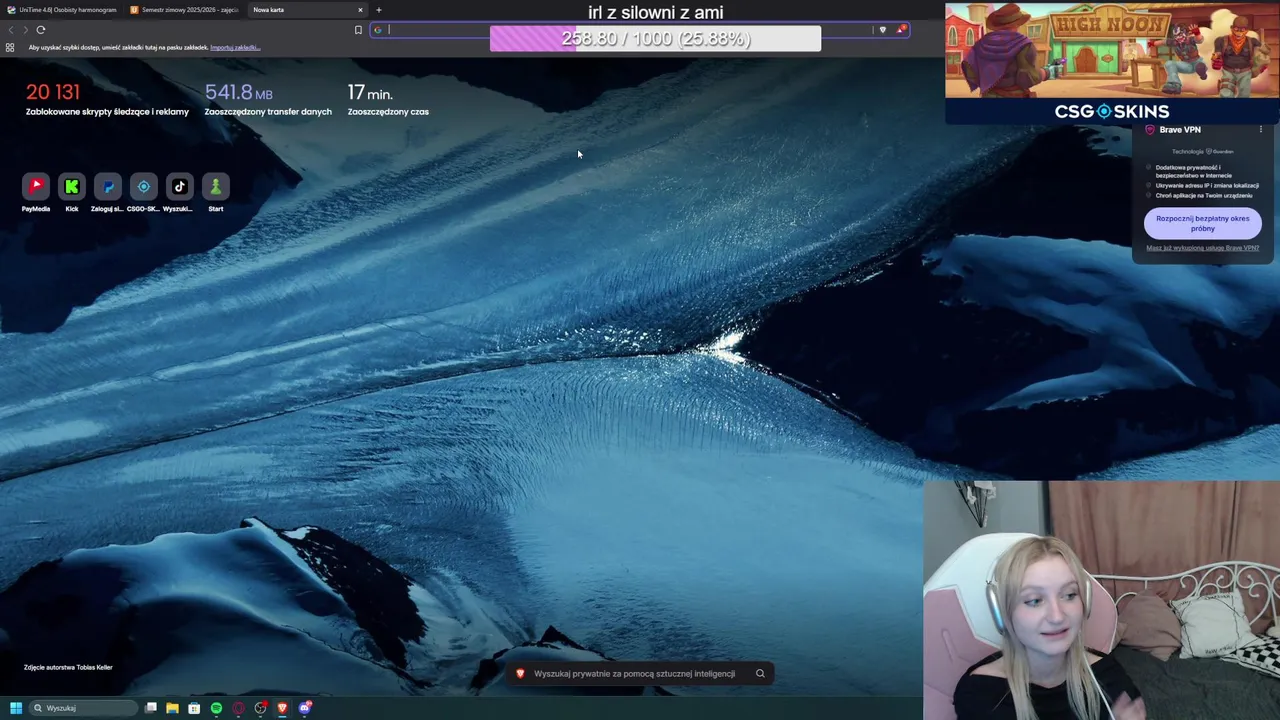Open Opera GX from the taskbar
Screen dimensions: 1280x720
click(238, 708)
